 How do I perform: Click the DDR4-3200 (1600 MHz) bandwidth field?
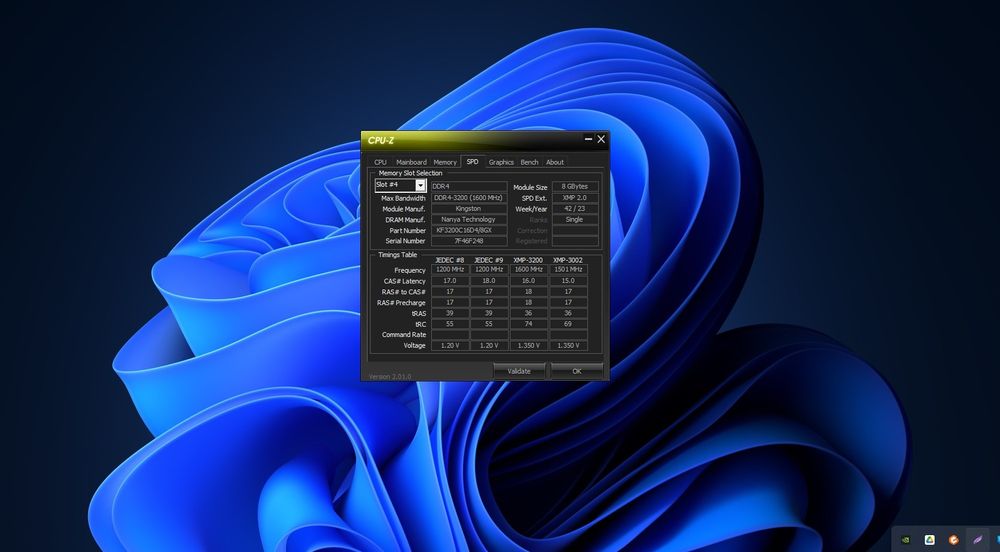click(x=469, y=198)
